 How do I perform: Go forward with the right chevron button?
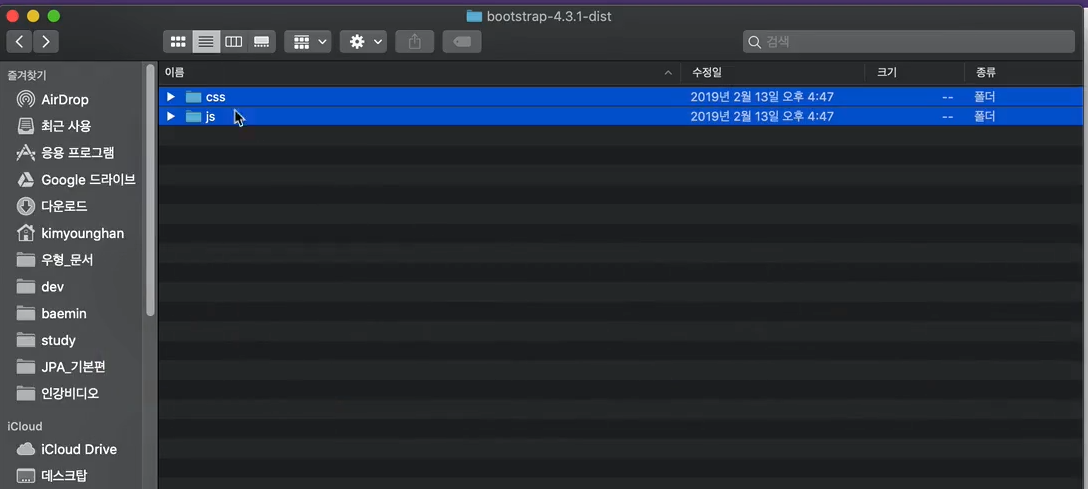(x=46, y=42)
